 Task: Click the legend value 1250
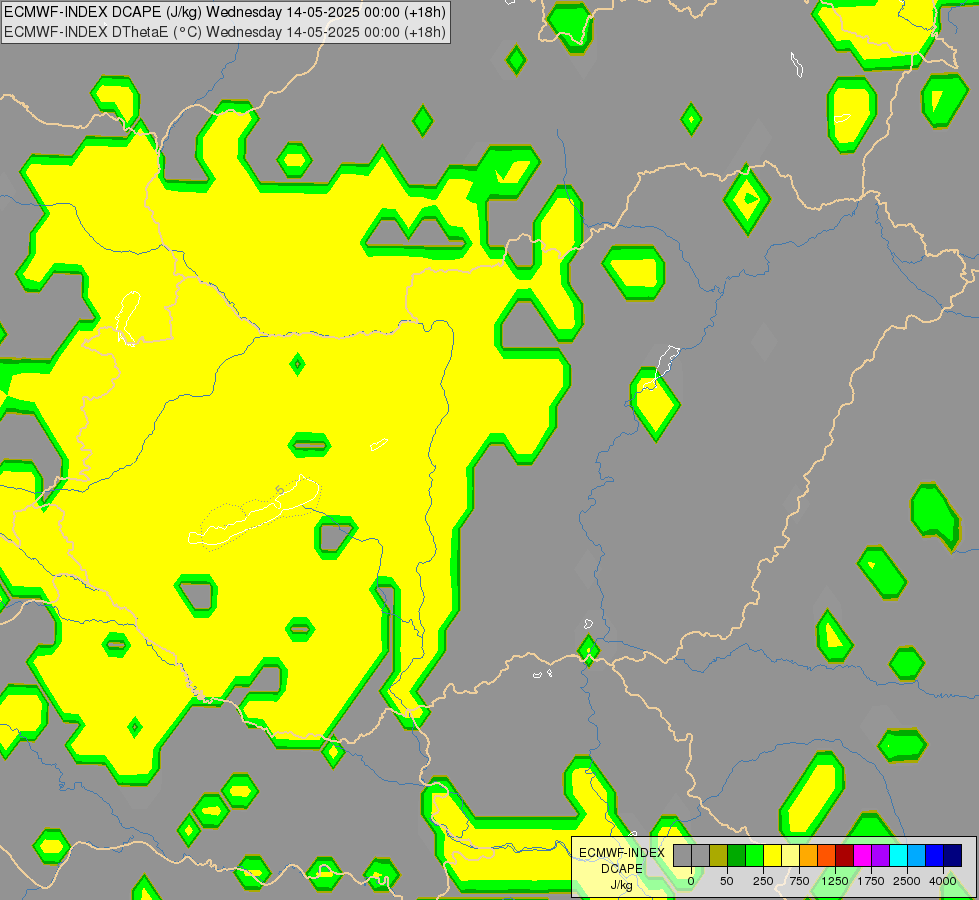click(x=835, y=881)
